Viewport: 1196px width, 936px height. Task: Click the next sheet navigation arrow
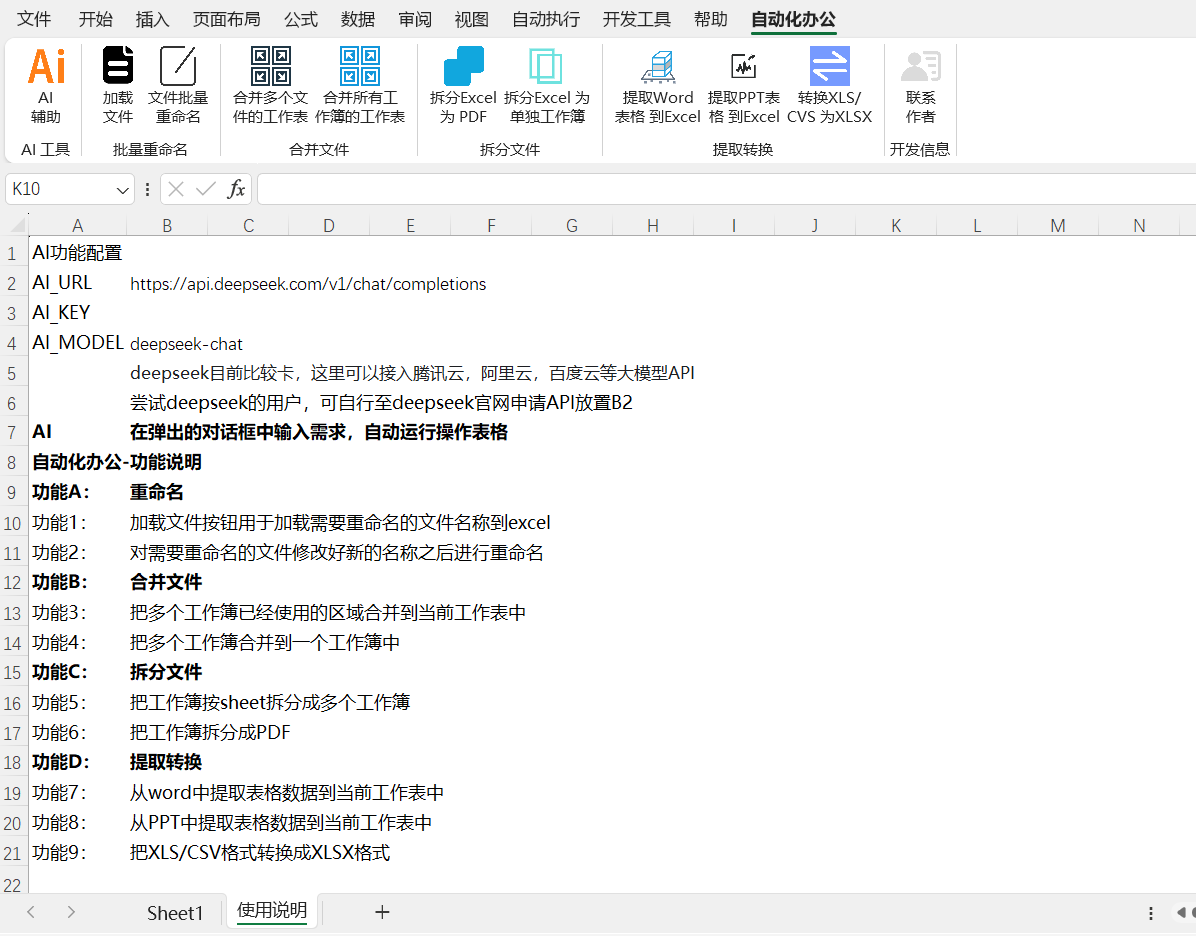point(71,912)
